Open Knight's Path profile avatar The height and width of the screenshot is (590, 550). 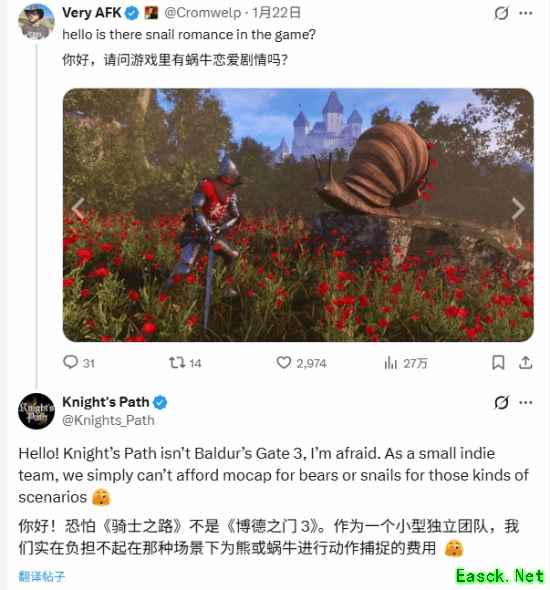click(x=36, y=411)
